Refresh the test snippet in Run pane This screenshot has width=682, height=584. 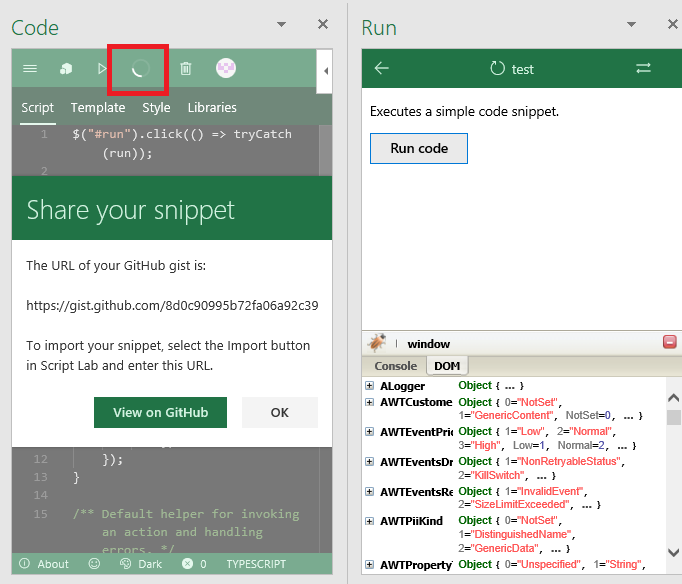[497, 68]
